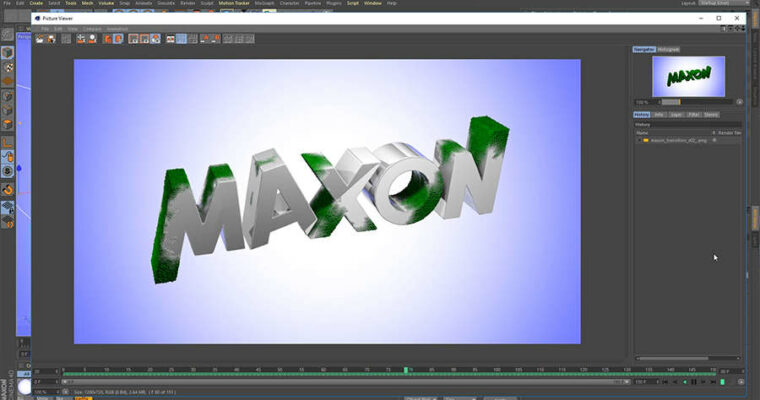Click the go-to-start playback button
Screen dimensions: 760x400
[665, 382]
